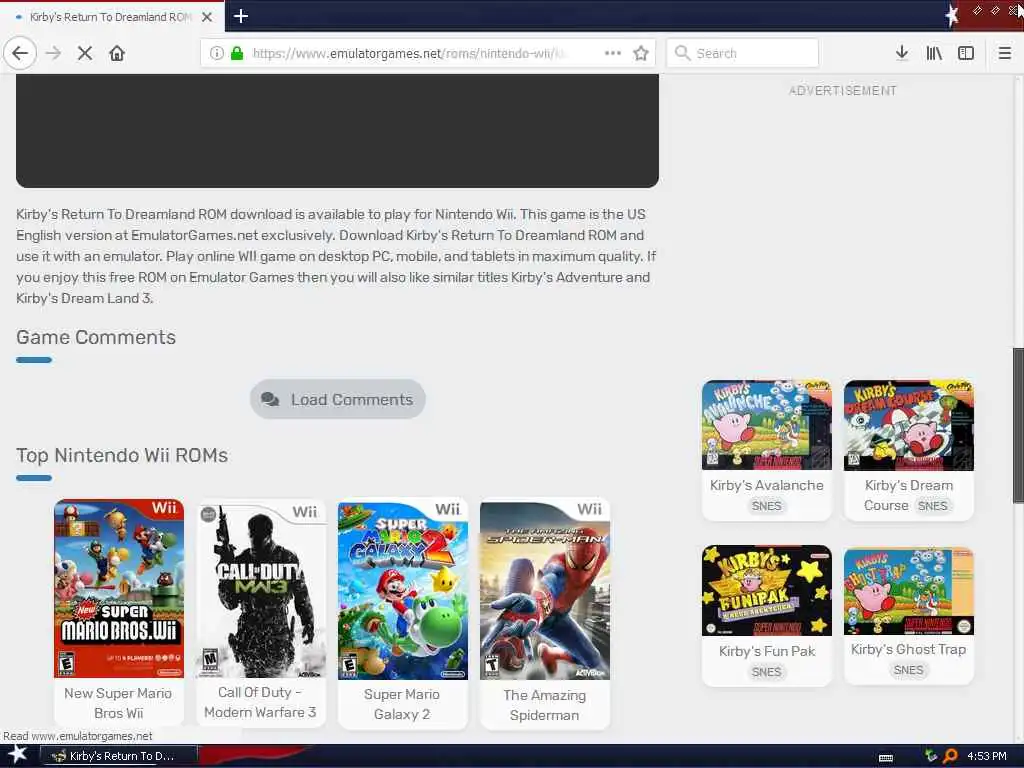Select the Kirby's Return To Dreamland tab
Screen dimensions: 1024x768
click(x=112, y=16)
